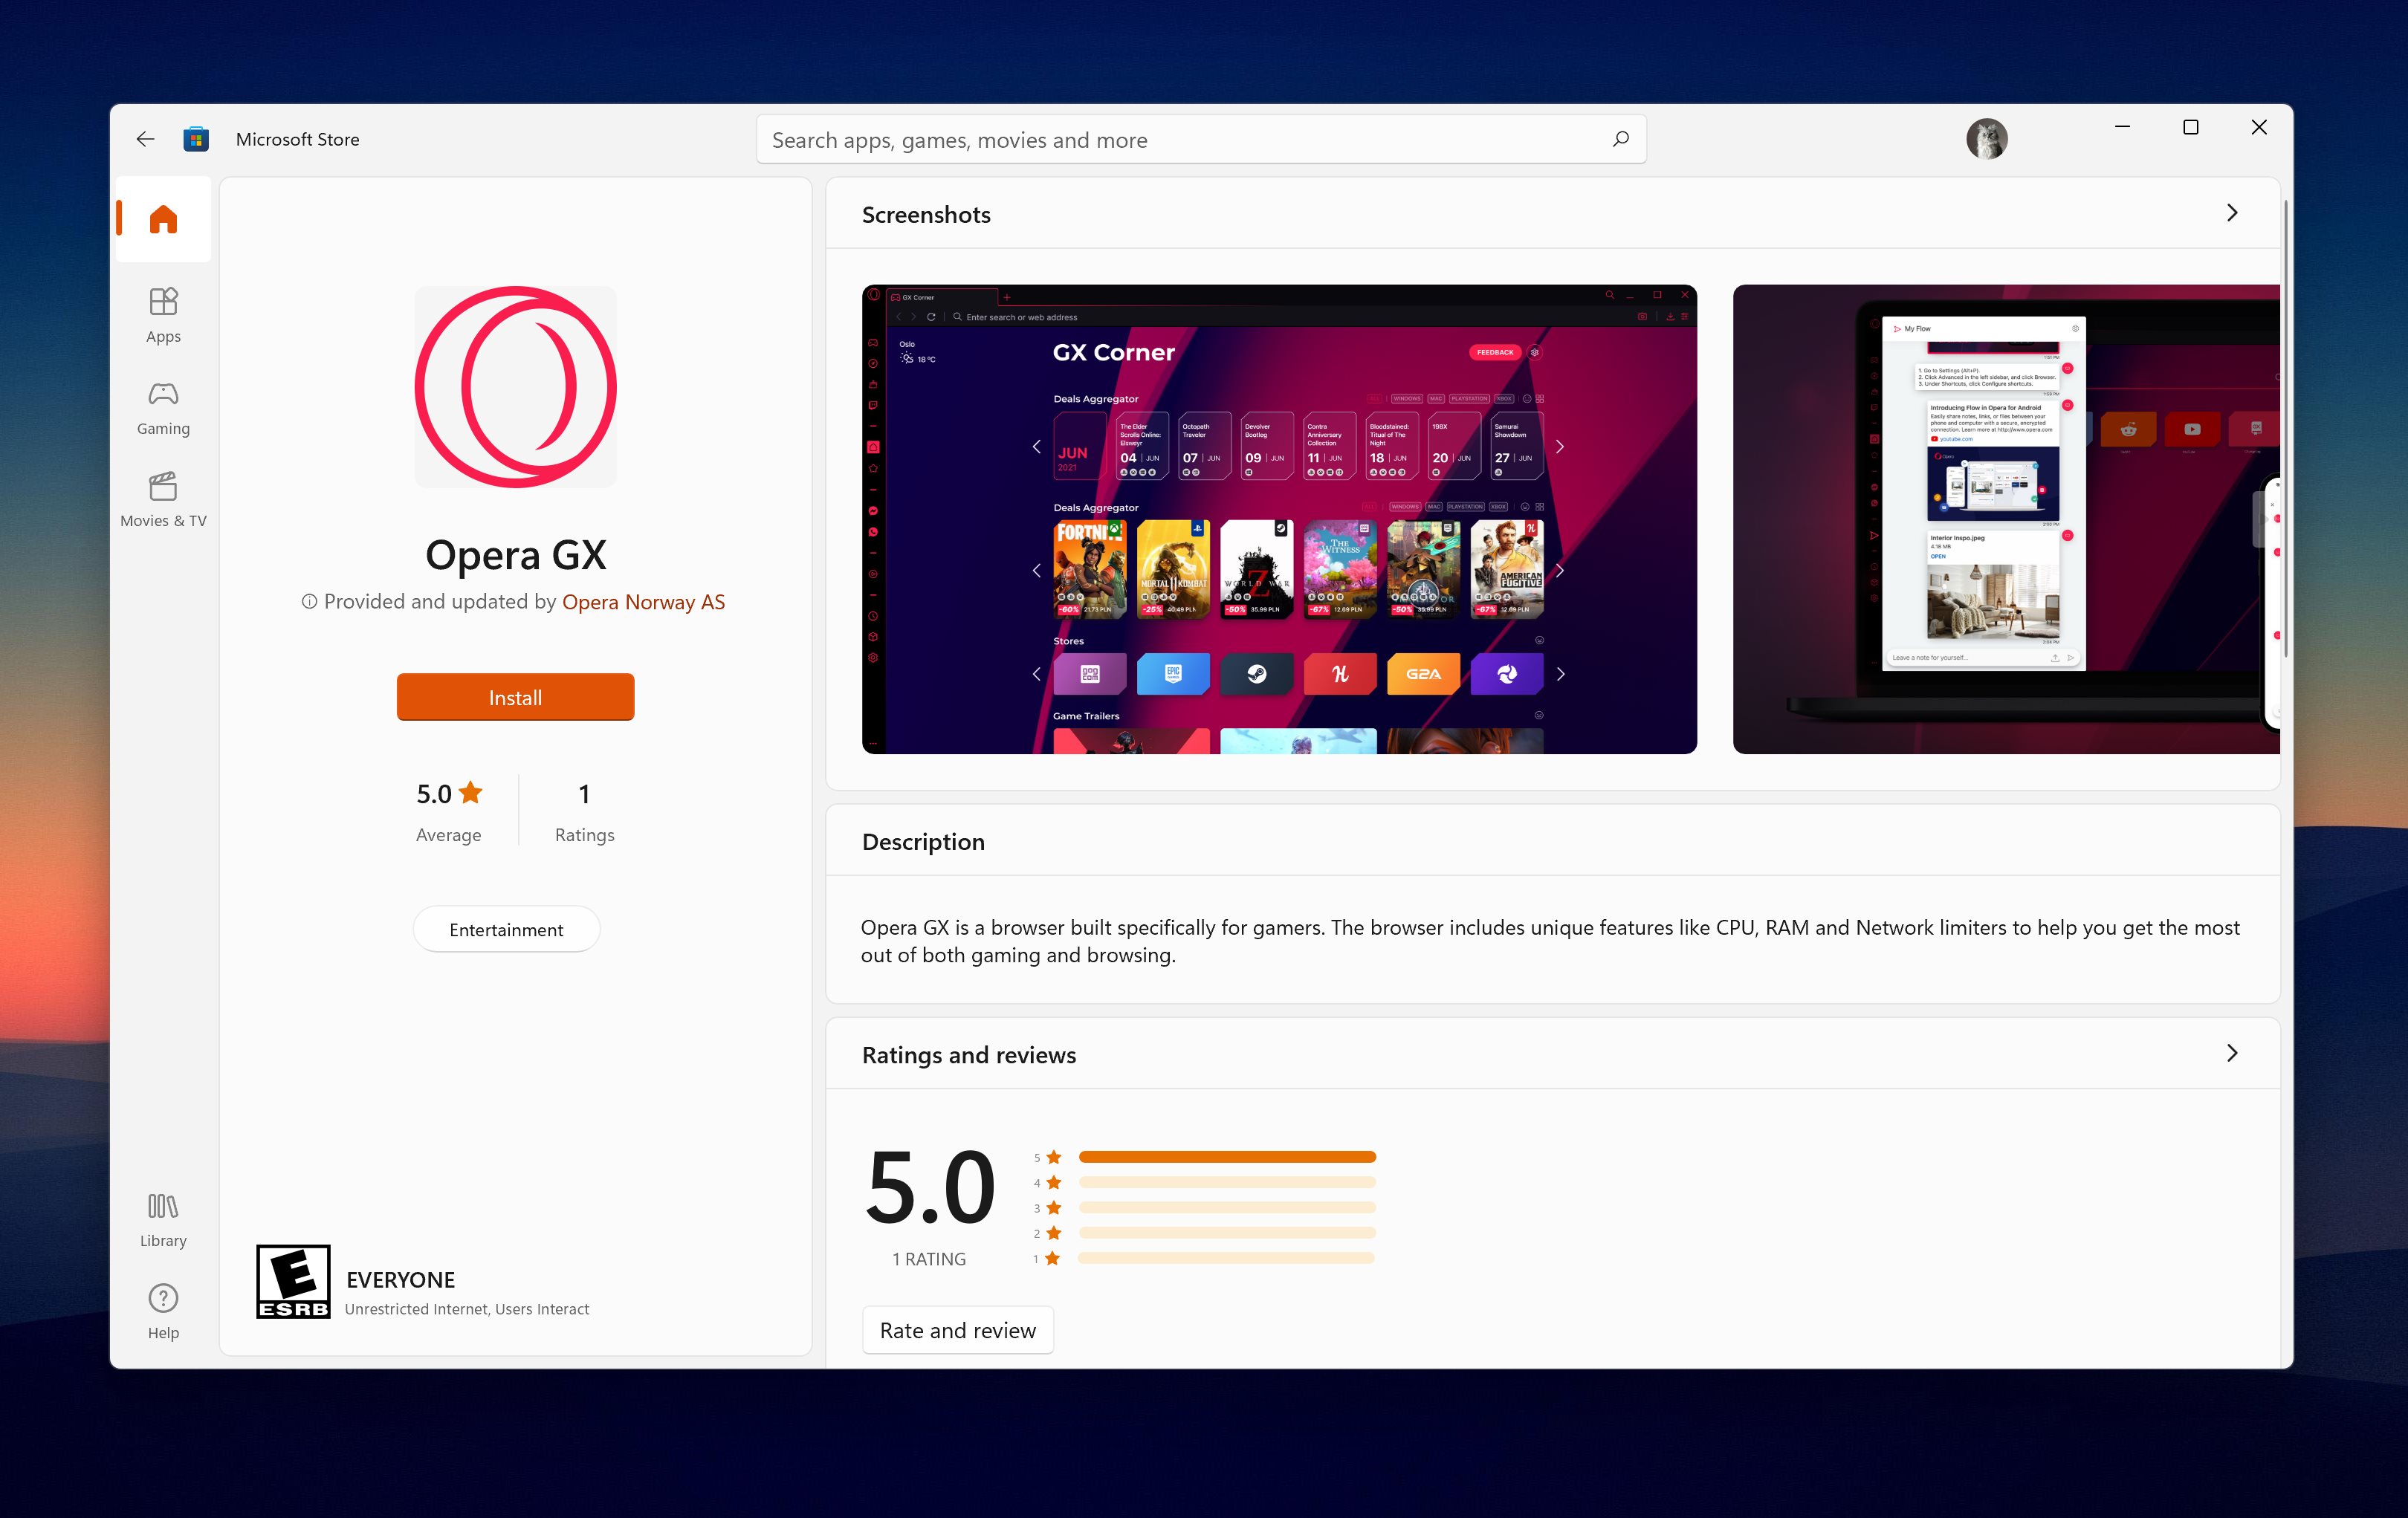Click the Home icon in sidebar
Viewport: 2408px width, 1518px height.
pyautogui.click(x=163, y=219)
